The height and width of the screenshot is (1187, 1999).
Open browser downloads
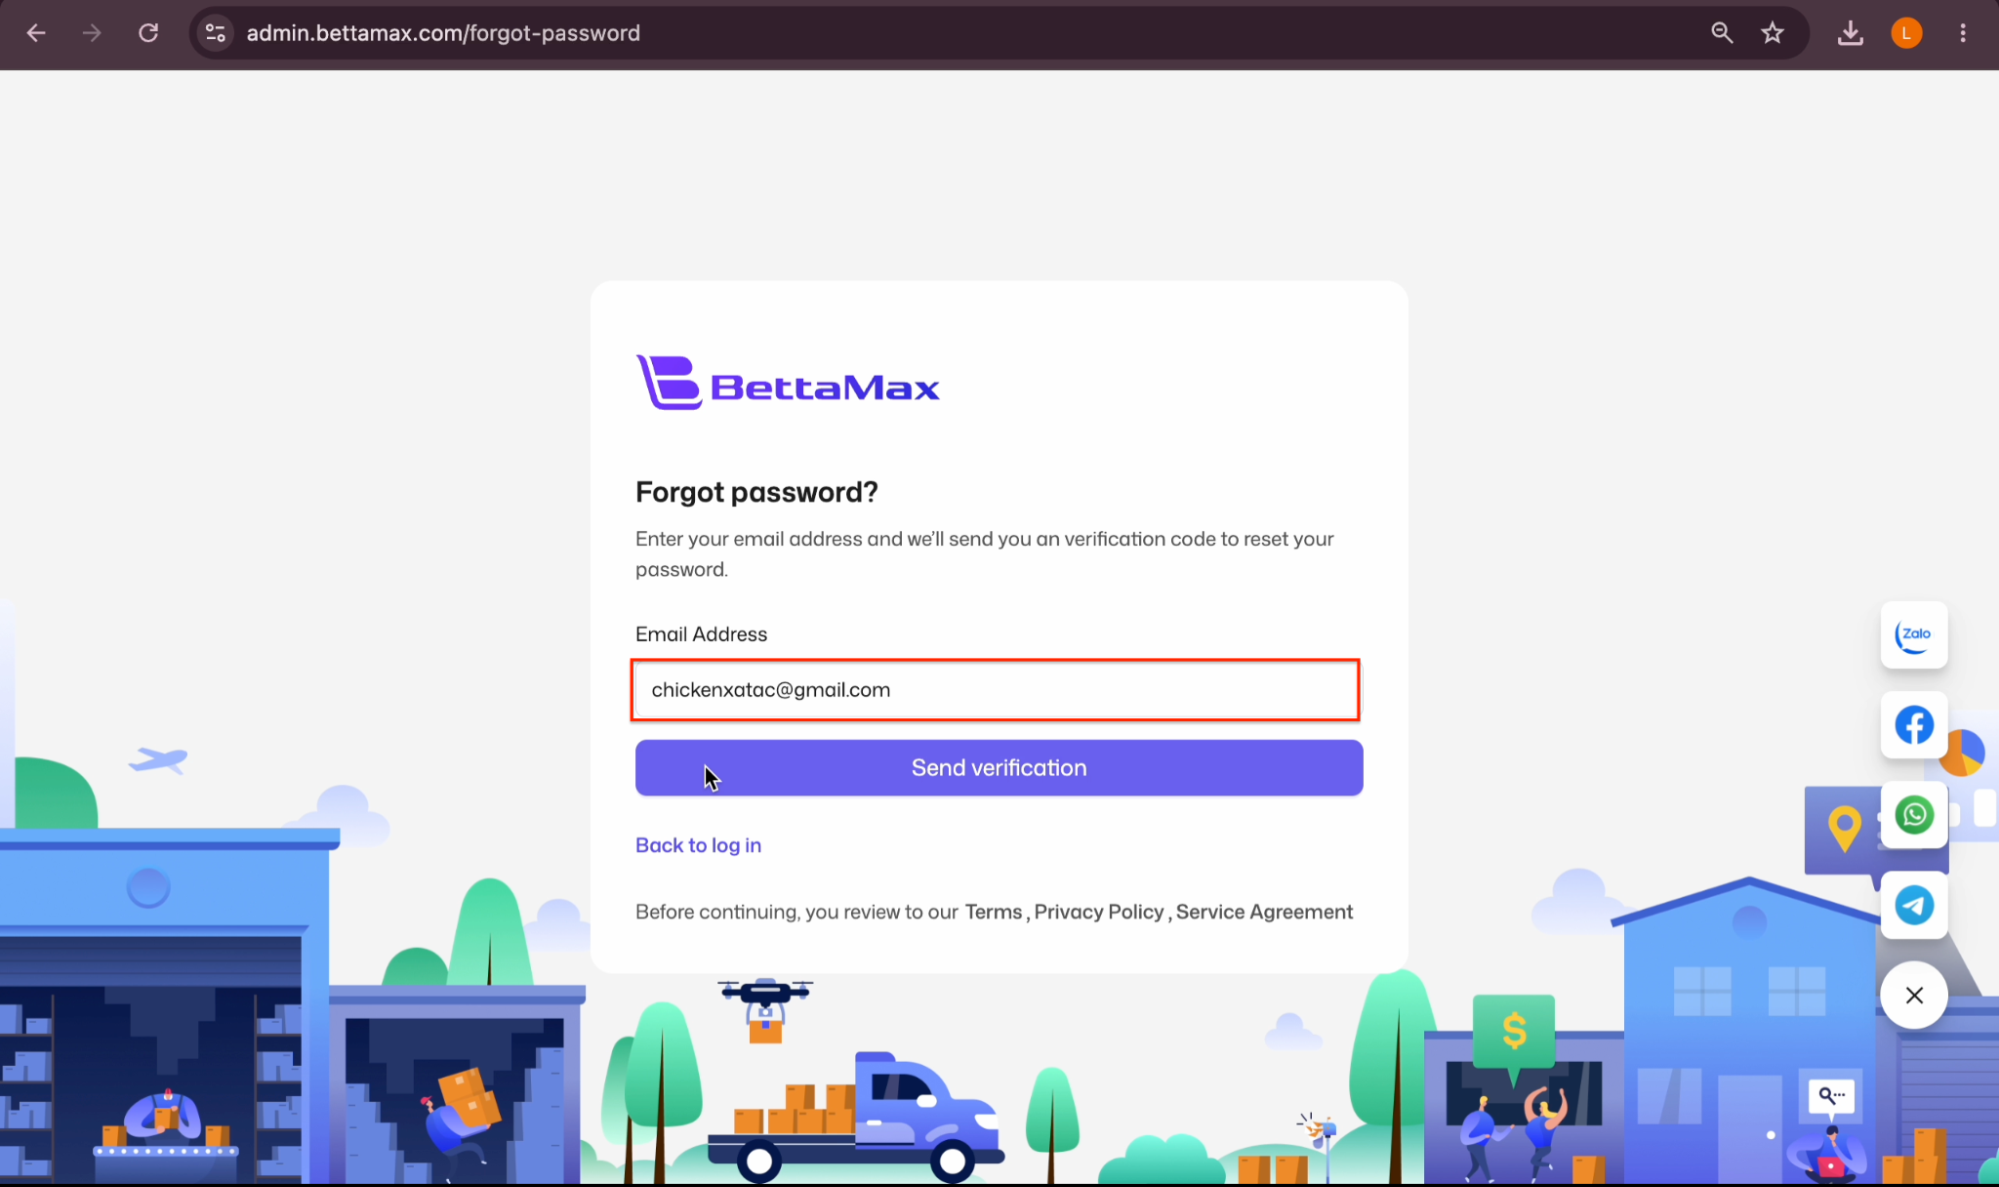click(1850, 33)
